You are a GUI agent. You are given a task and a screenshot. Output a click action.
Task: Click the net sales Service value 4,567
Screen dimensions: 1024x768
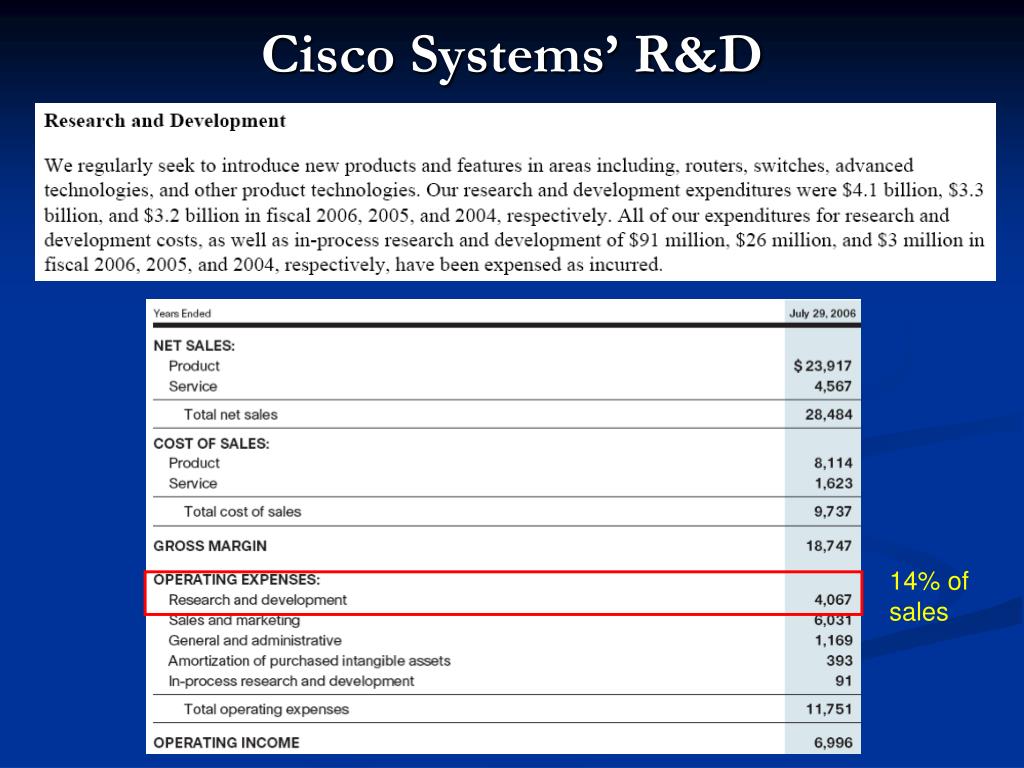click(833, 386)
